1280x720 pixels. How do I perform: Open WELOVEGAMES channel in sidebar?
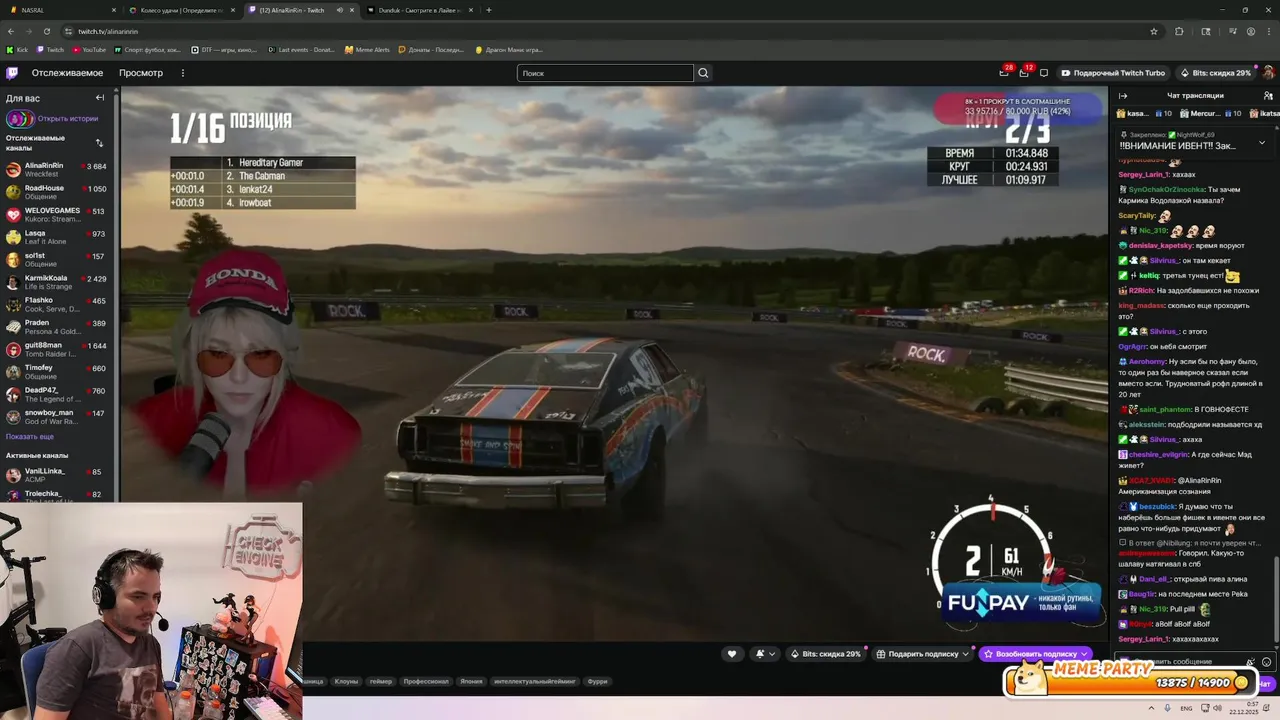click(58, 215)
